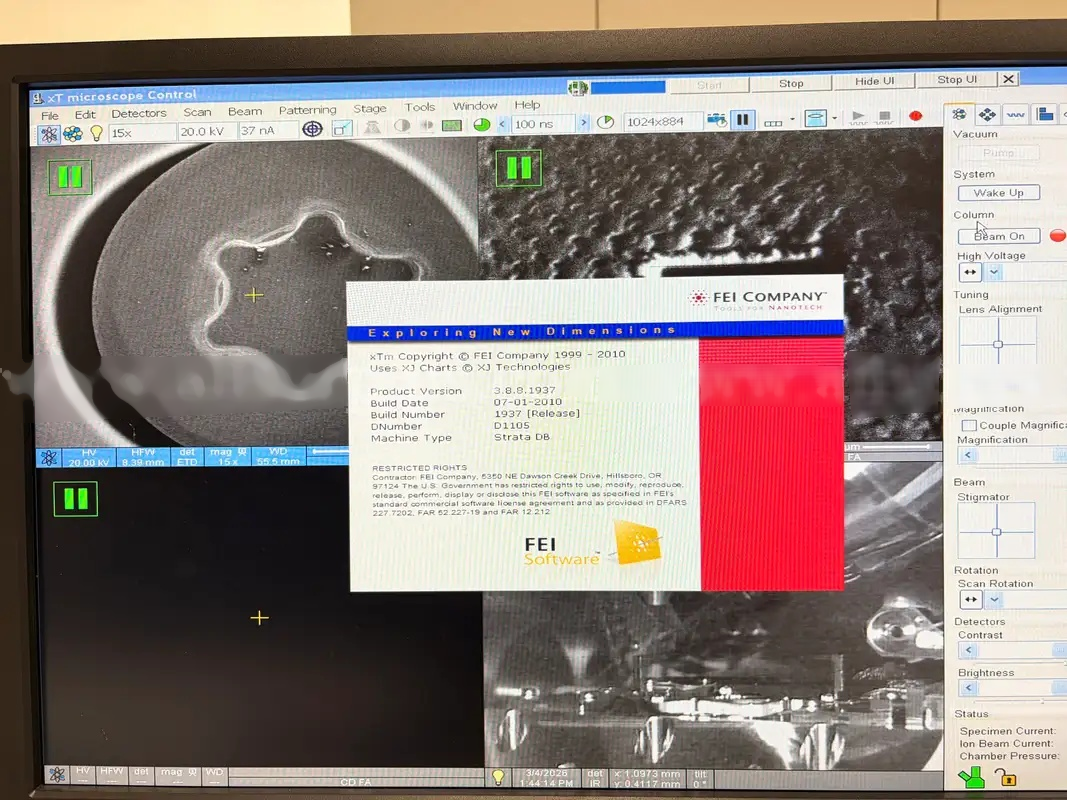Click the target crosshair toolbar icon
The height and width of the screenshot is (800, 1067).
click(x=312, y=129)
